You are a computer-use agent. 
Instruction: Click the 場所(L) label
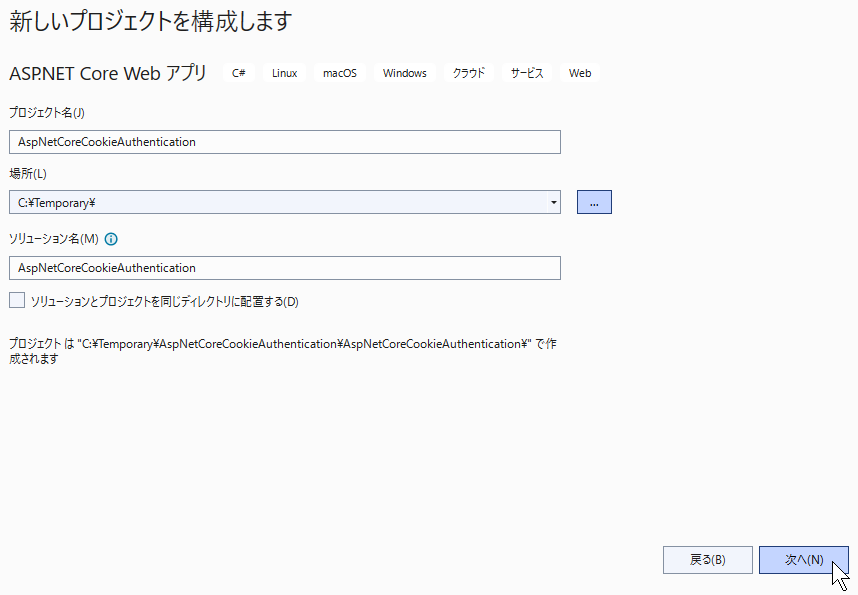pos(28,174)
